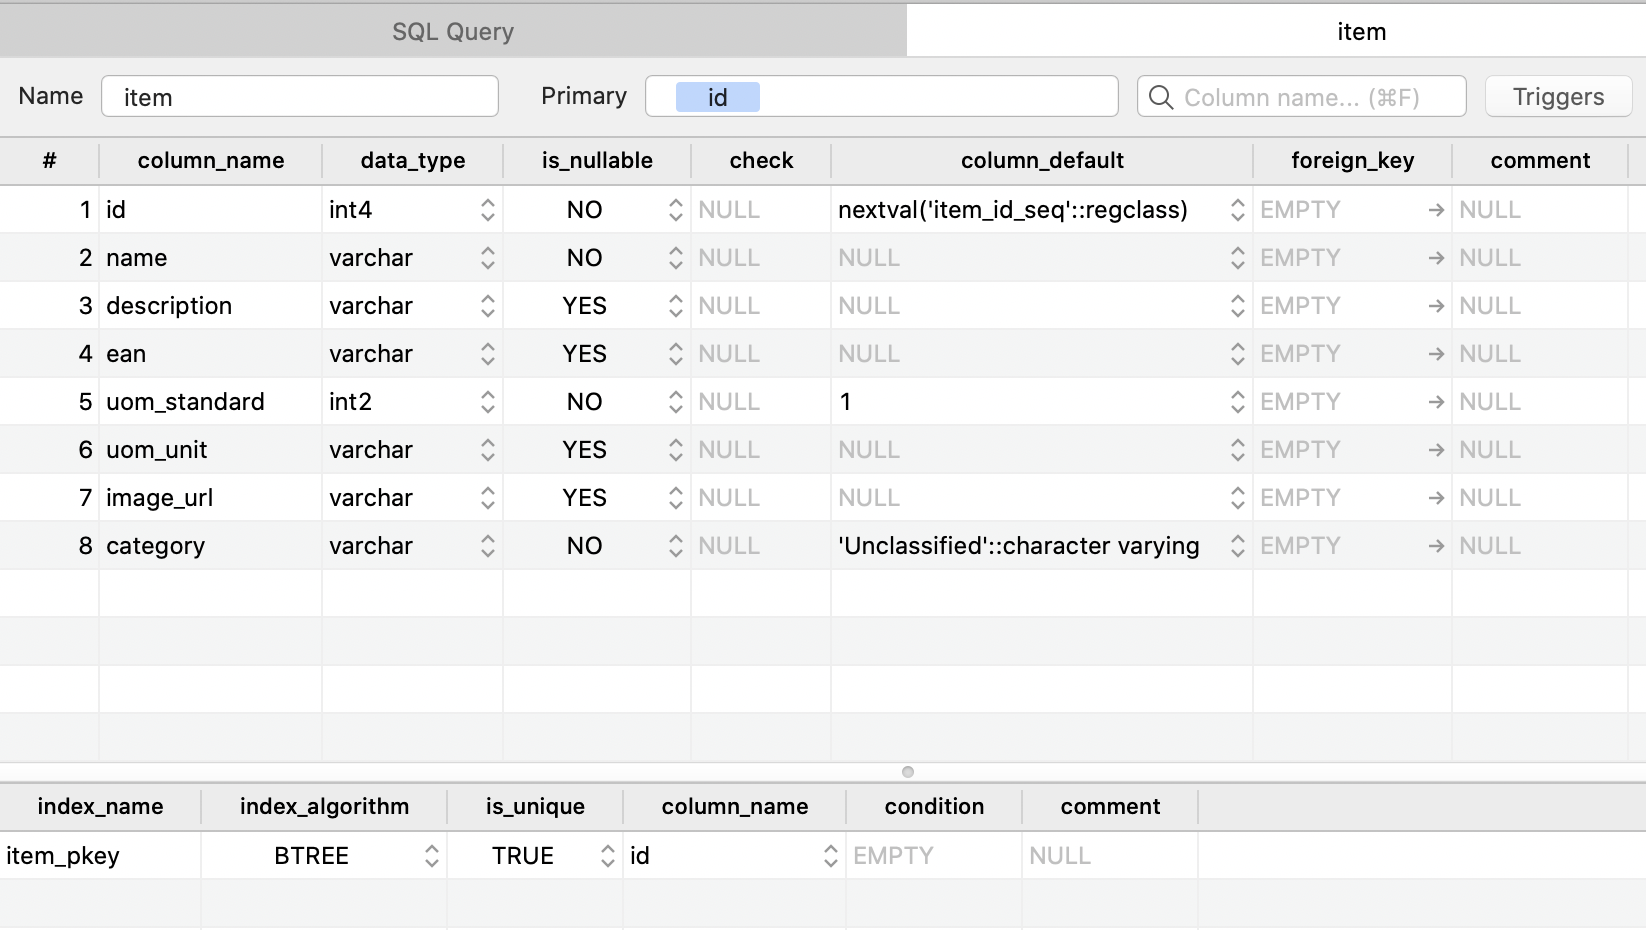Click the Triggers button

pos(1557,96)
